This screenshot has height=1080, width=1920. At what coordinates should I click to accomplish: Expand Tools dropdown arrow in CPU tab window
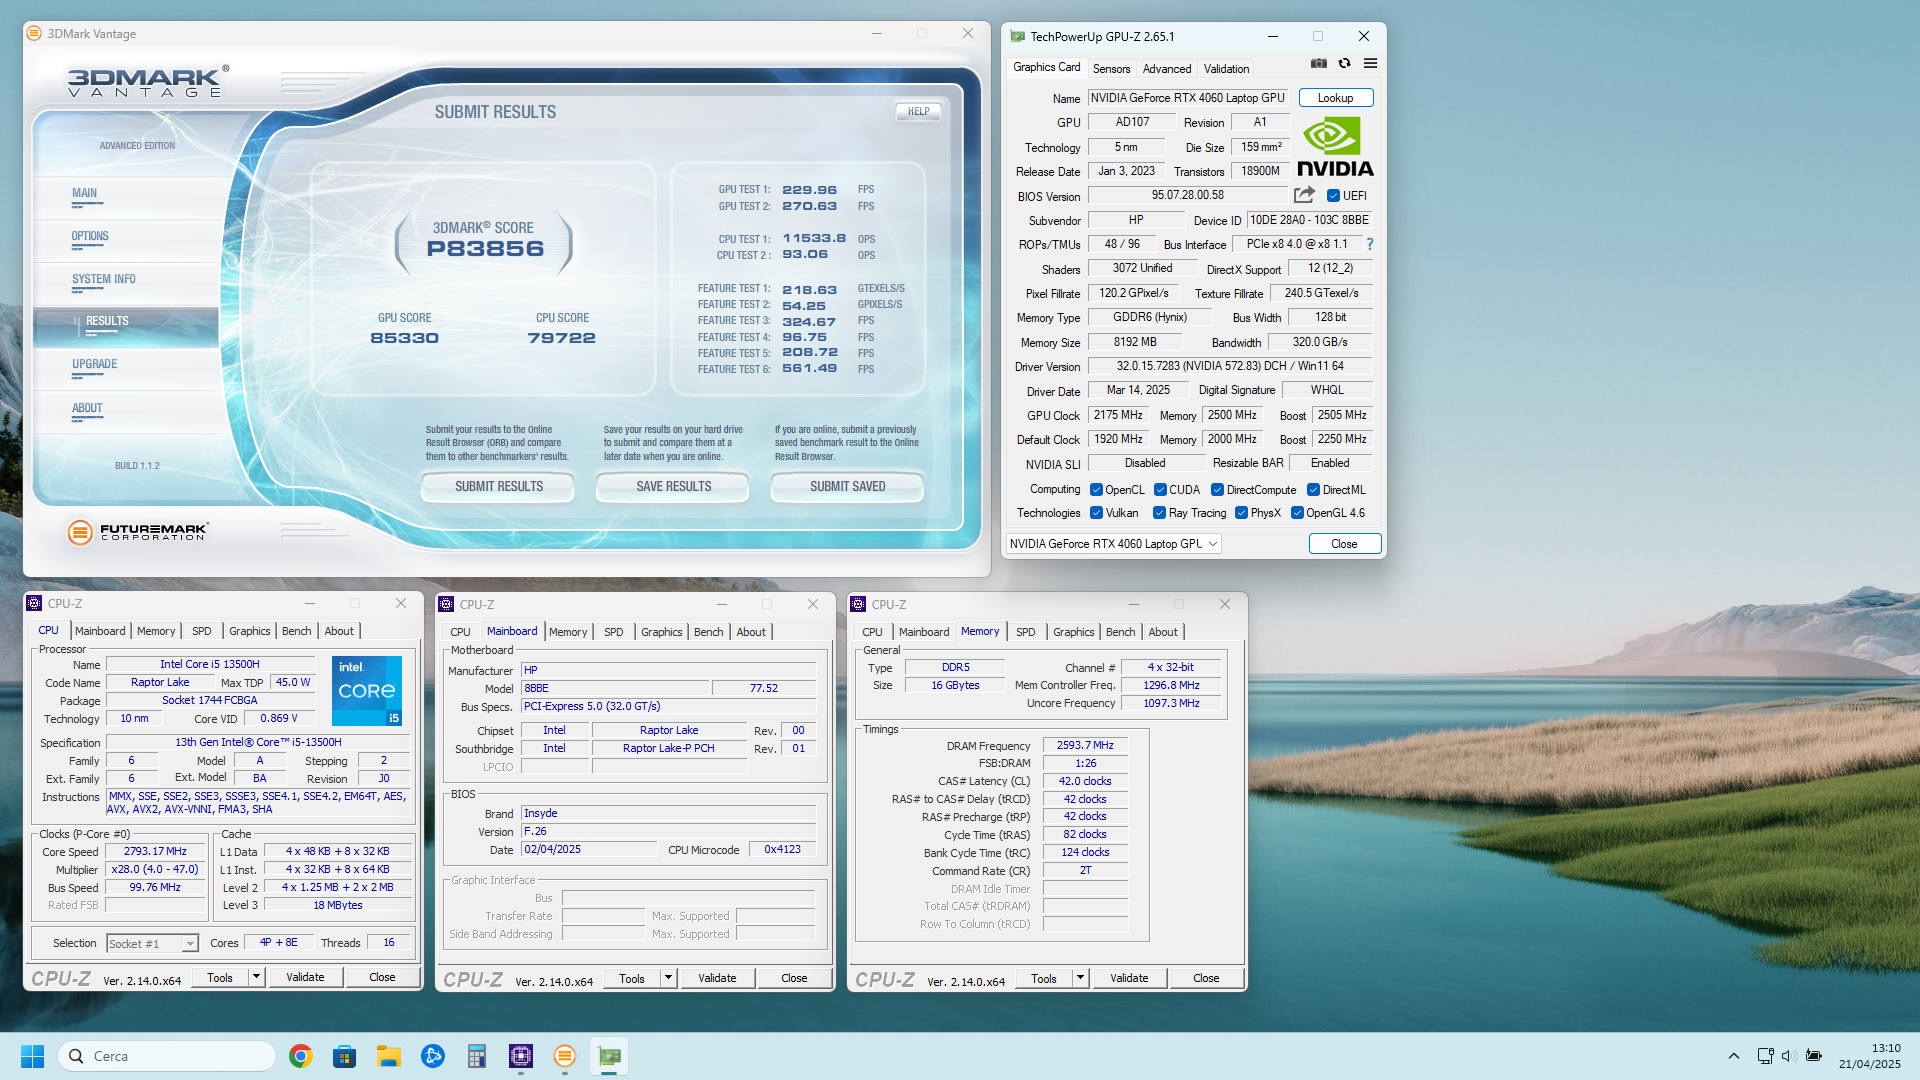tap(256, 977)
